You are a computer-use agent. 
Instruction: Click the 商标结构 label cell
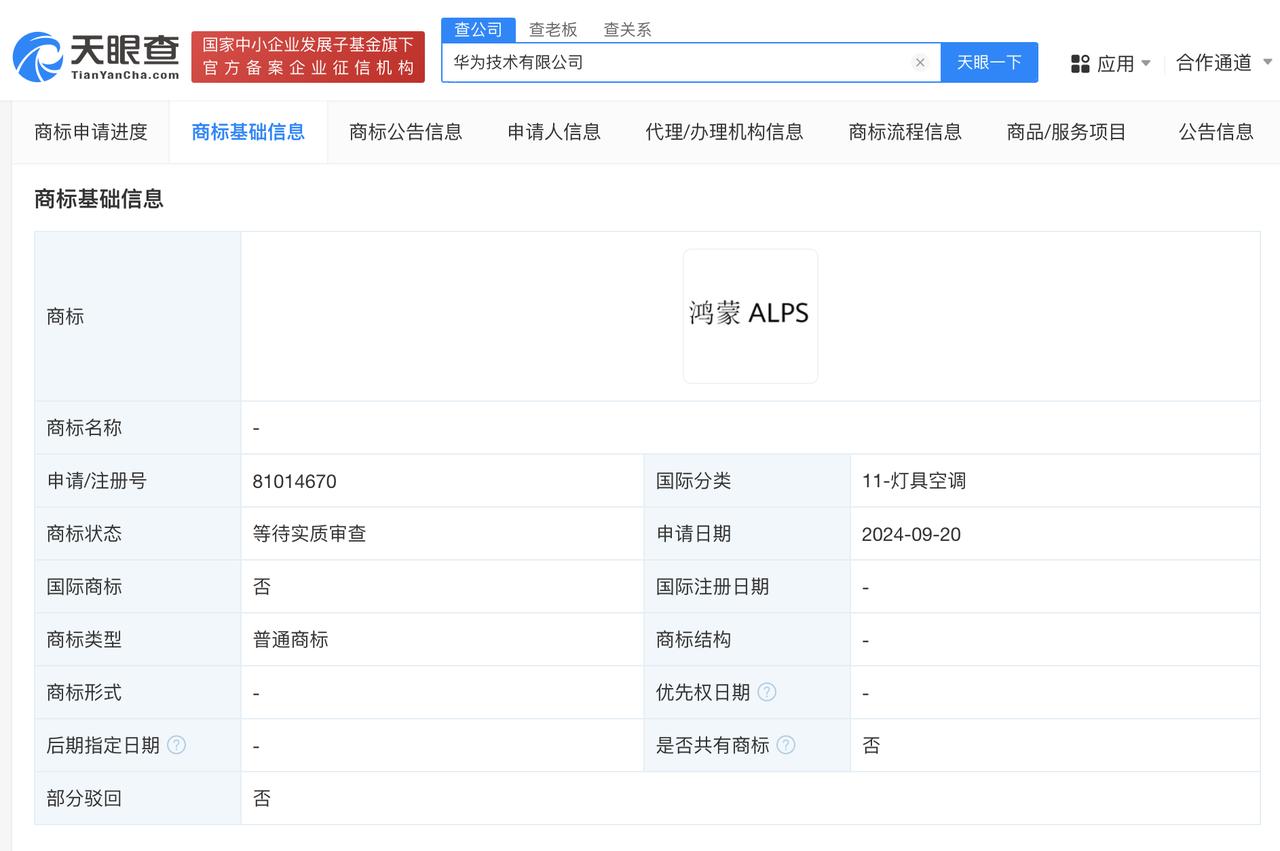[x=747, y=640]
